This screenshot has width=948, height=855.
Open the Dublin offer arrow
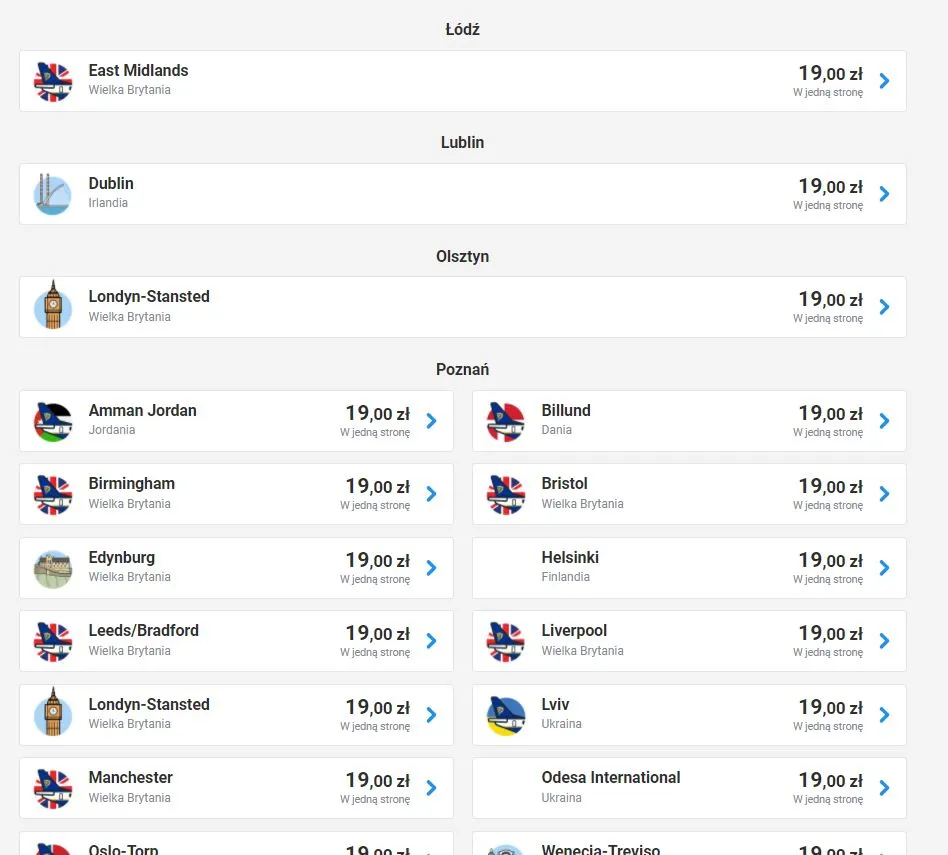coord(884,194)
